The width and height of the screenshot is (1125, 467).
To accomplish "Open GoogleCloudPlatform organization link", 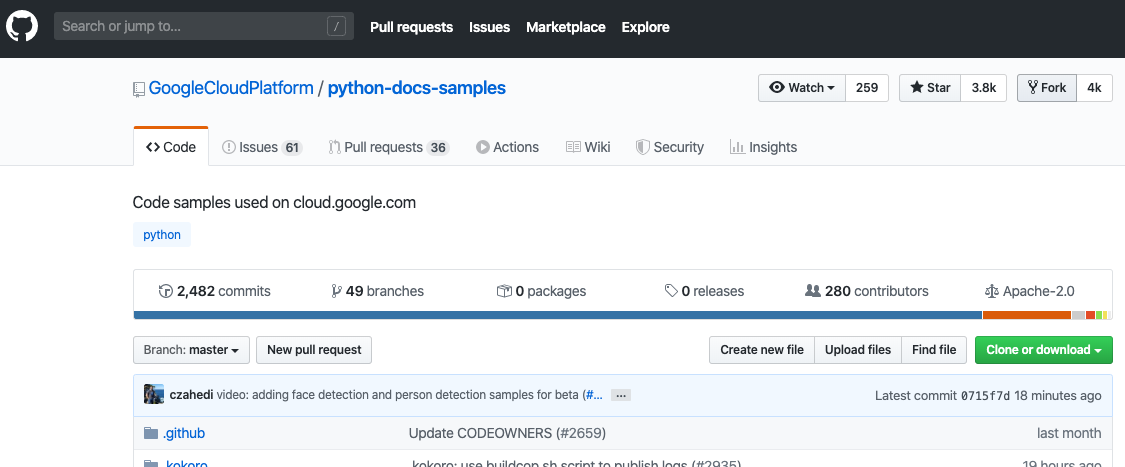I will (231, 88).
